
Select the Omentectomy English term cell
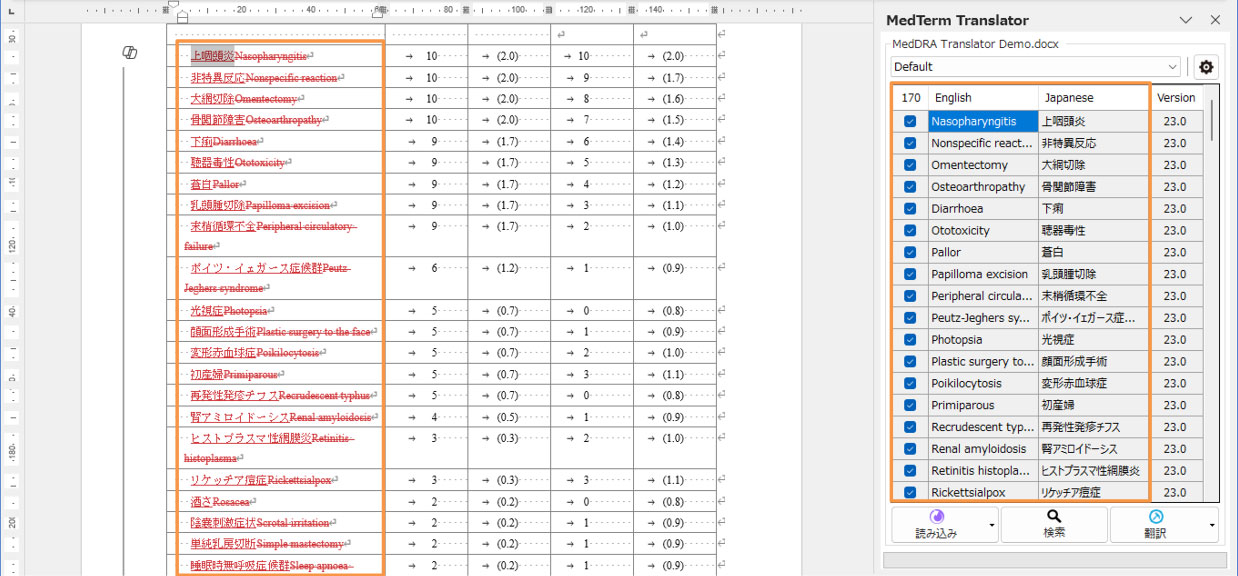coord(982,165)
